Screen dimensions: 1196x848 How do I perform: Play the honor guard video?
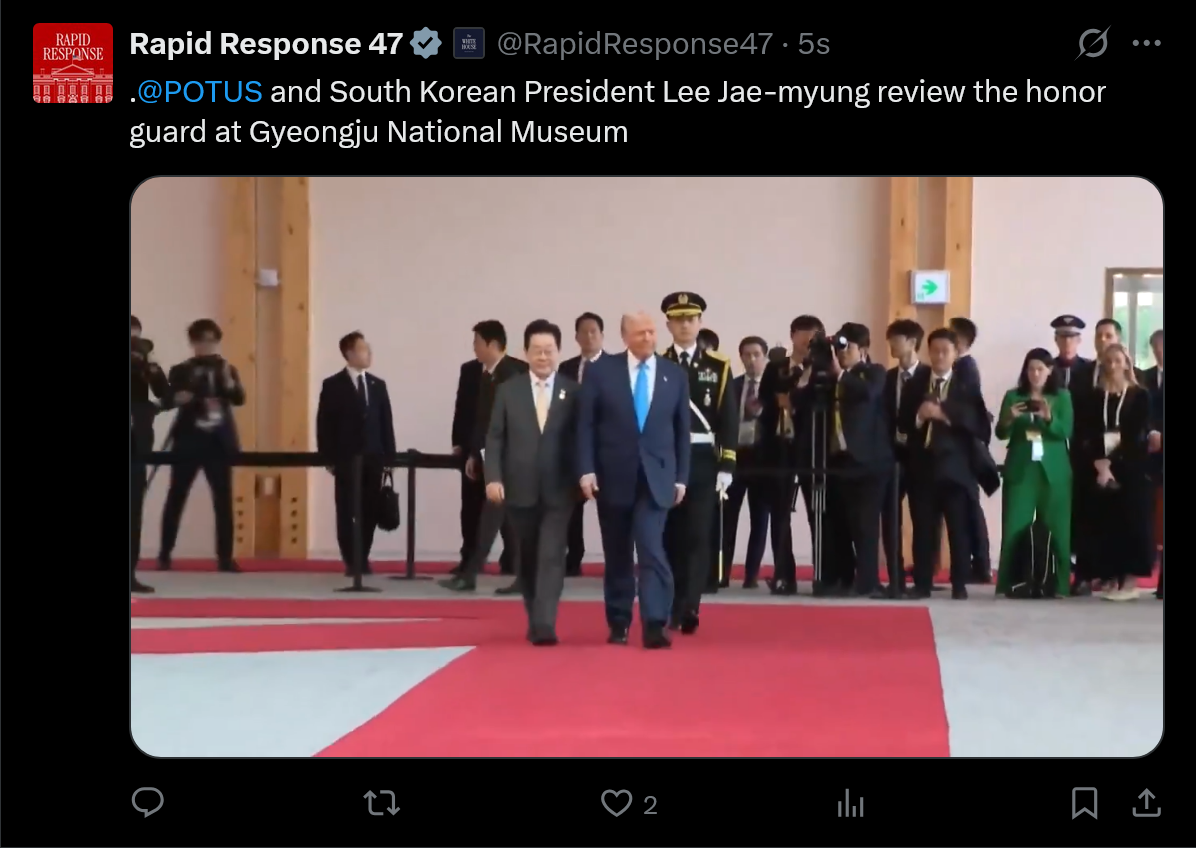pos(647,467)
